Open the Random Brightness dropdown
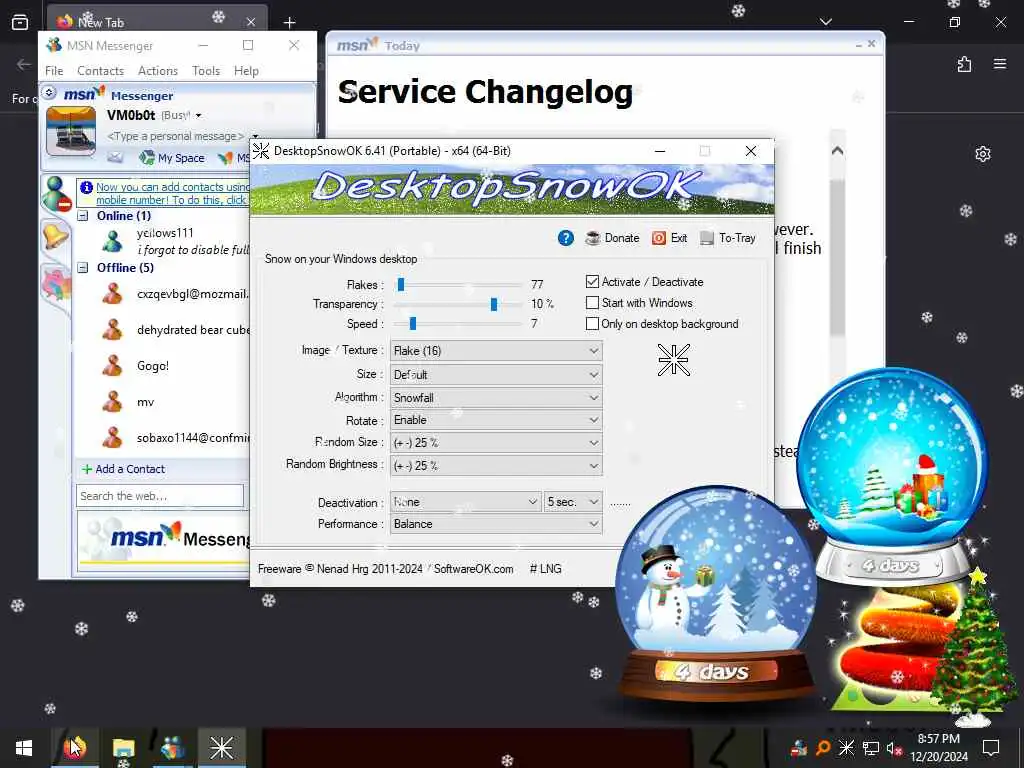This screenshot has height=768, width=1024. 496,466
